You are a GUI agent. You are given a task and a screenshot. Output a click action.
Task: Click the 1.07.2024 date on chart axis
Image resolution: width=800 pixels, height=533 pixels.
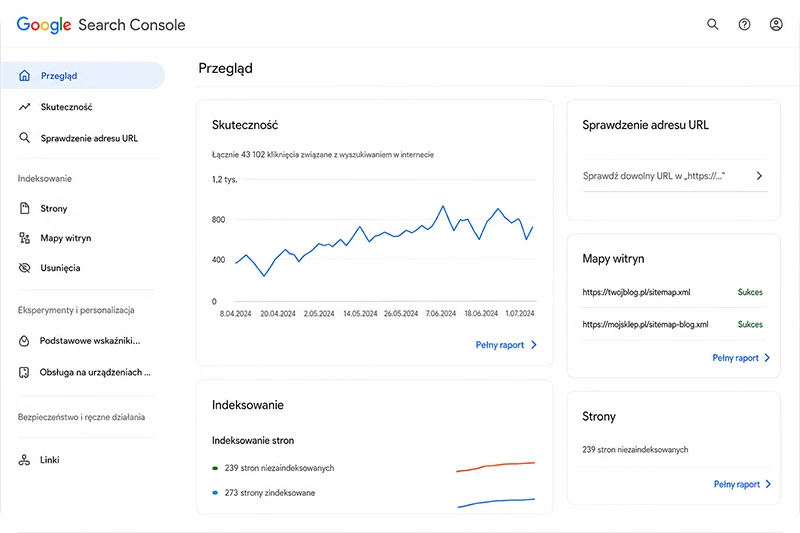coord(520,314)
